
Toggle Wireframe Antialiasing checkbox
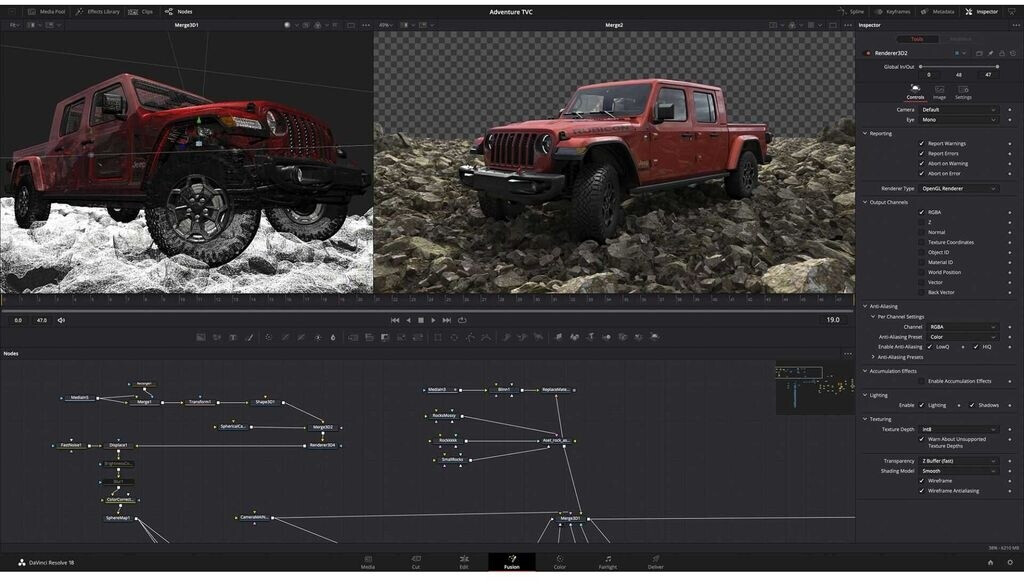(921, 491)
